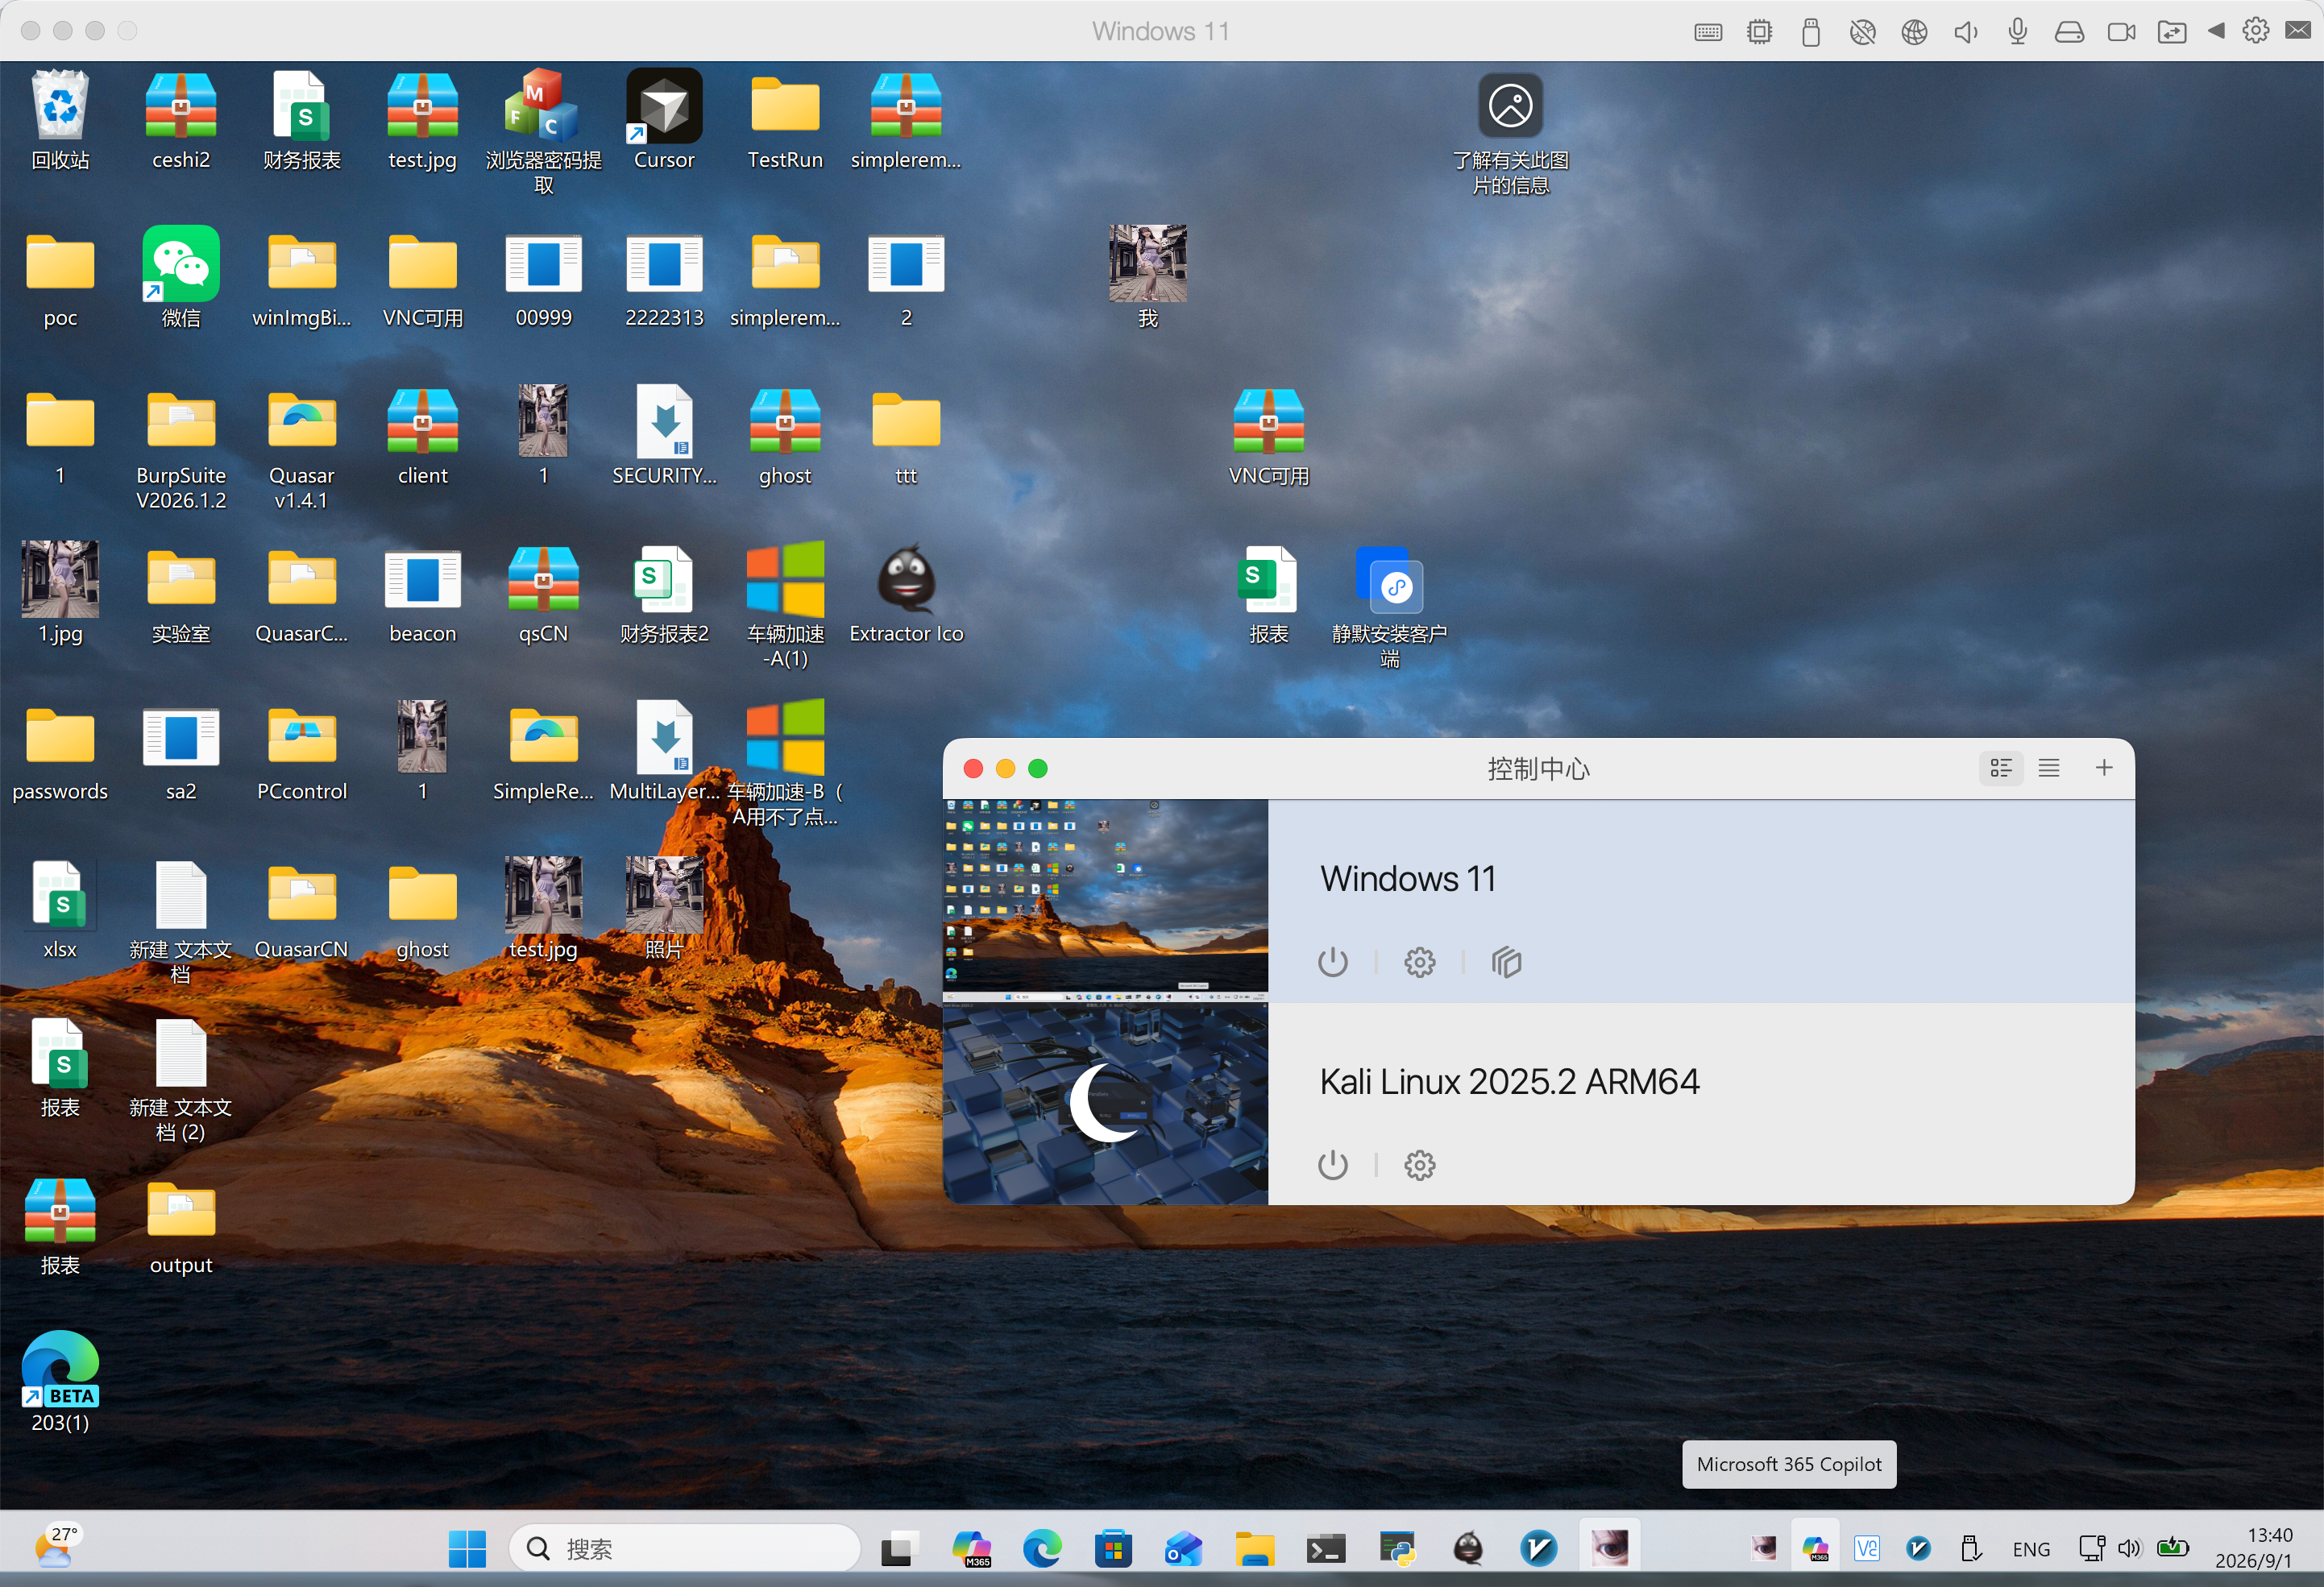Click Kali Linux power button in 控制中心
2324x1587 pixels.
[x=1332, y=1165]
